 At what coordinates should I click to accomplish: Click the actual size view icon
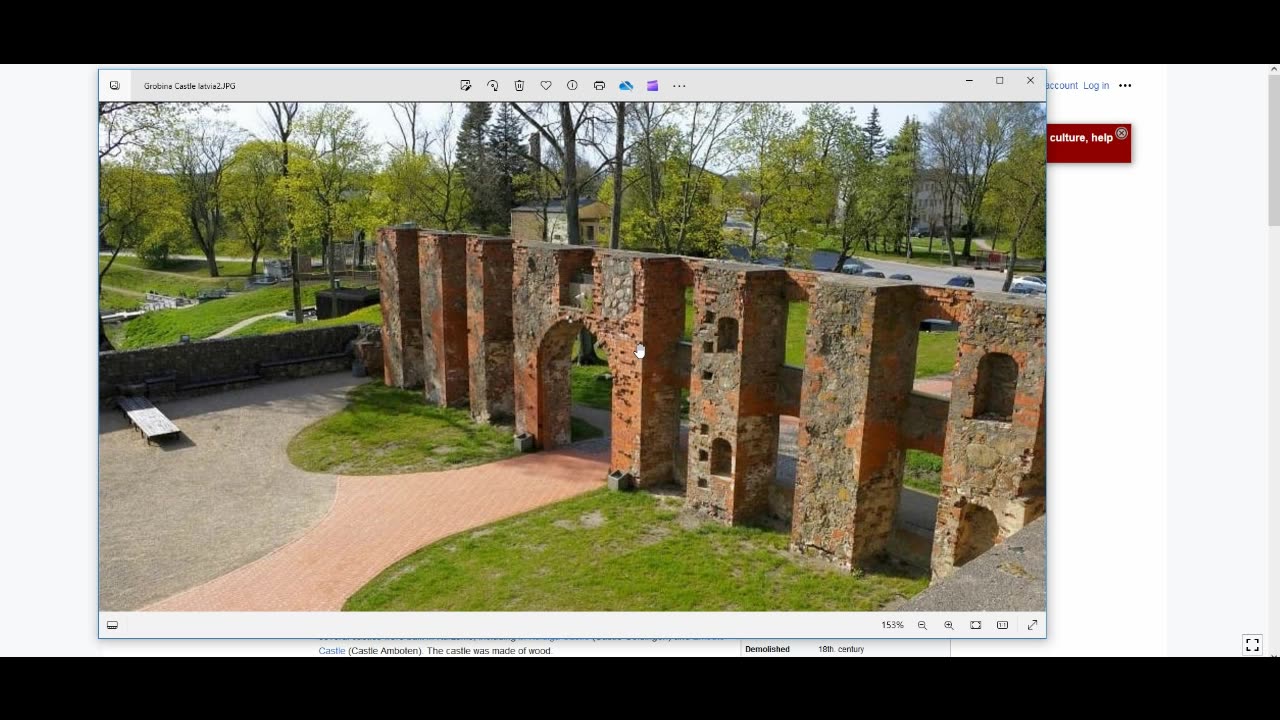[x=1003, y=625]
